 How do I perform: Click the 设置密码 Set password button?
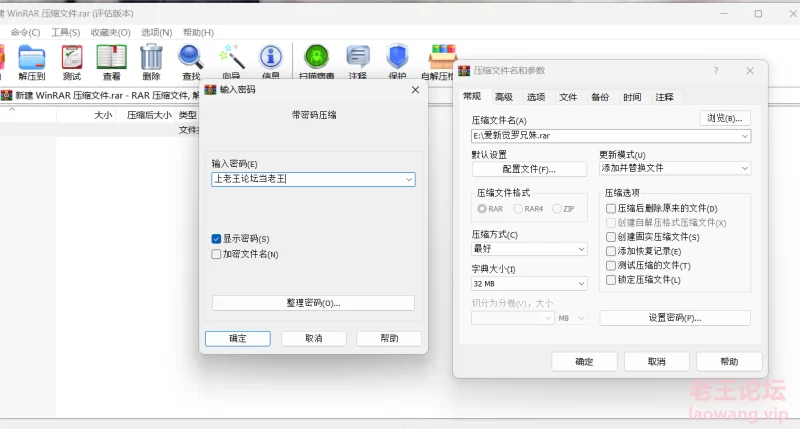pos(675,318)
